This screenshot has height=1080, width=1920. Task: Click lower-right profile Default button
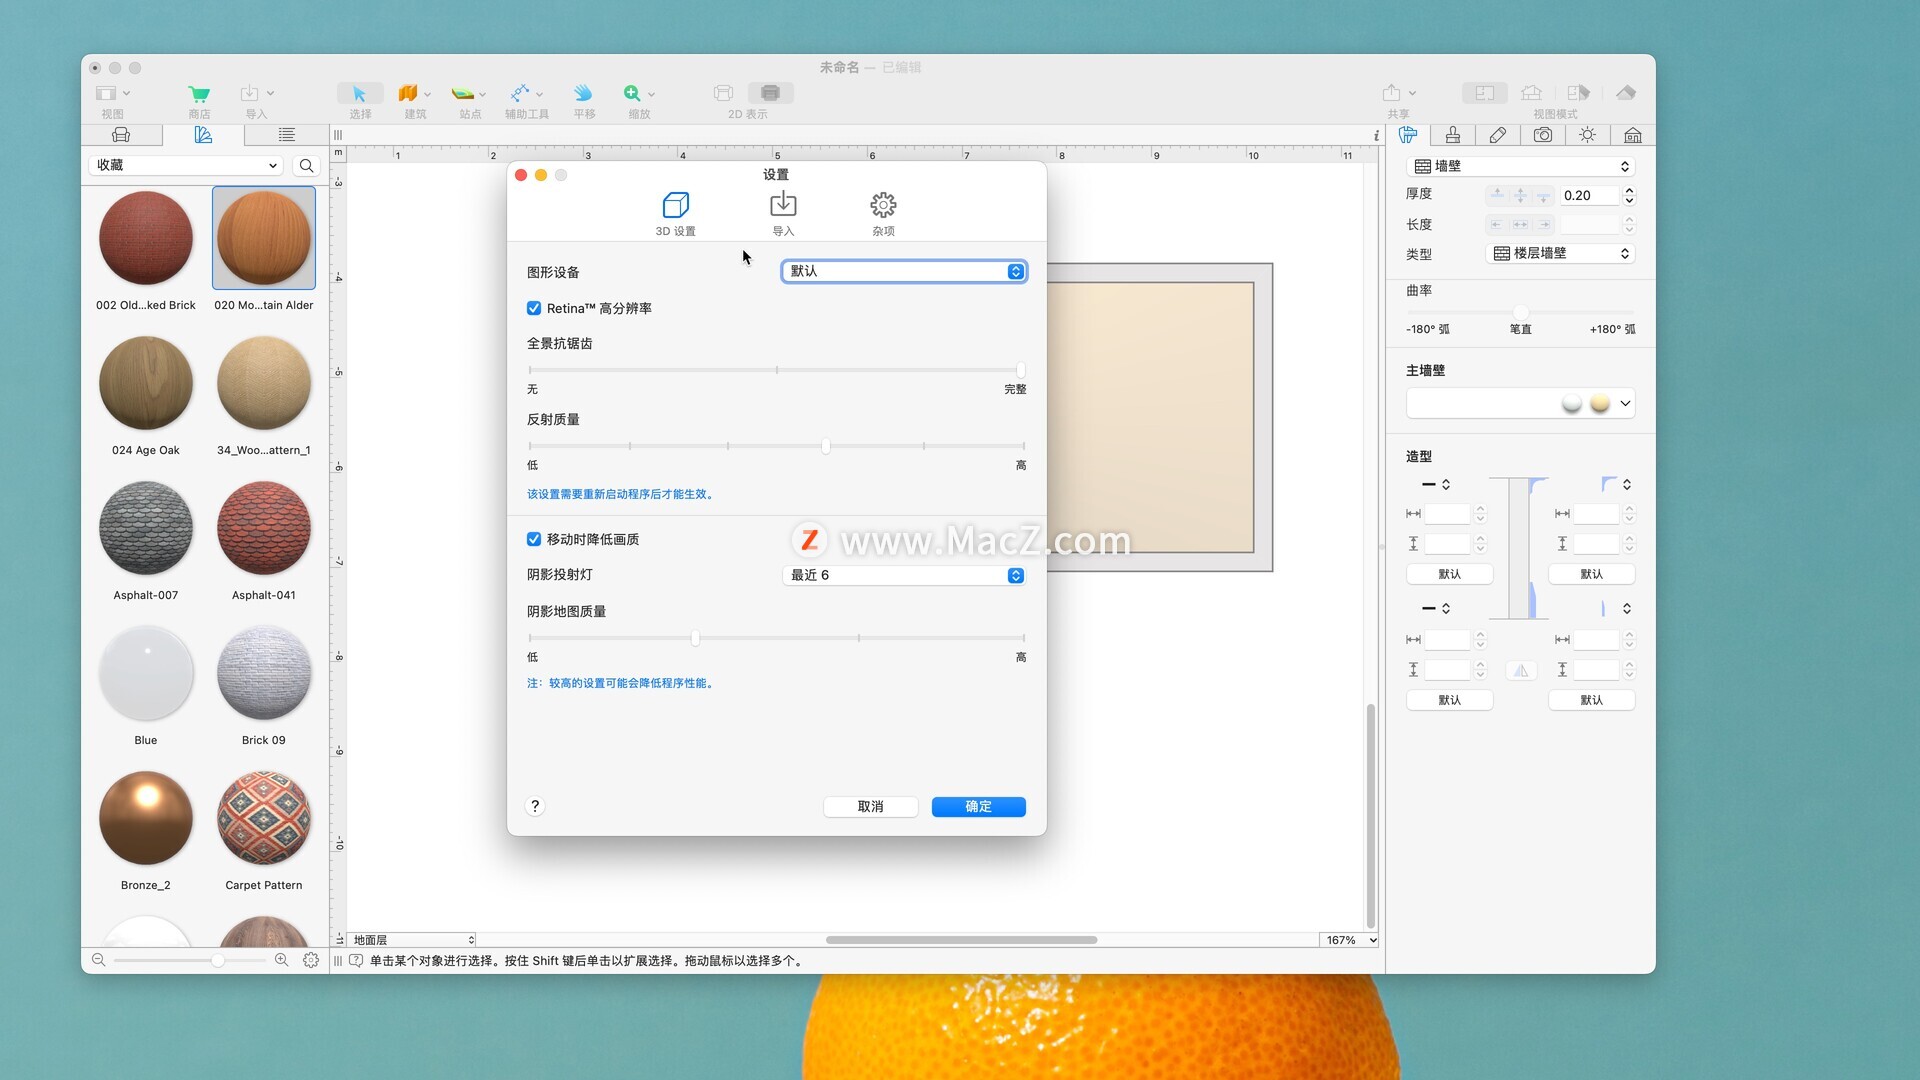tap(1592, 700)
